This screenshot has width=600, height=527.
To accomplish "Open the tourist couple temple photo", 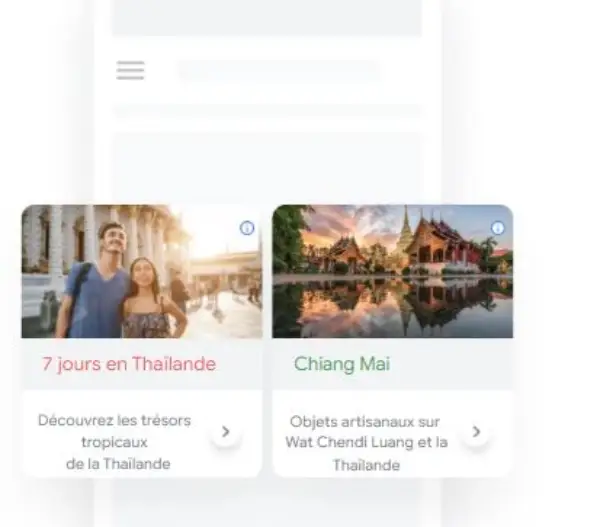I will [x=142, y=271].
